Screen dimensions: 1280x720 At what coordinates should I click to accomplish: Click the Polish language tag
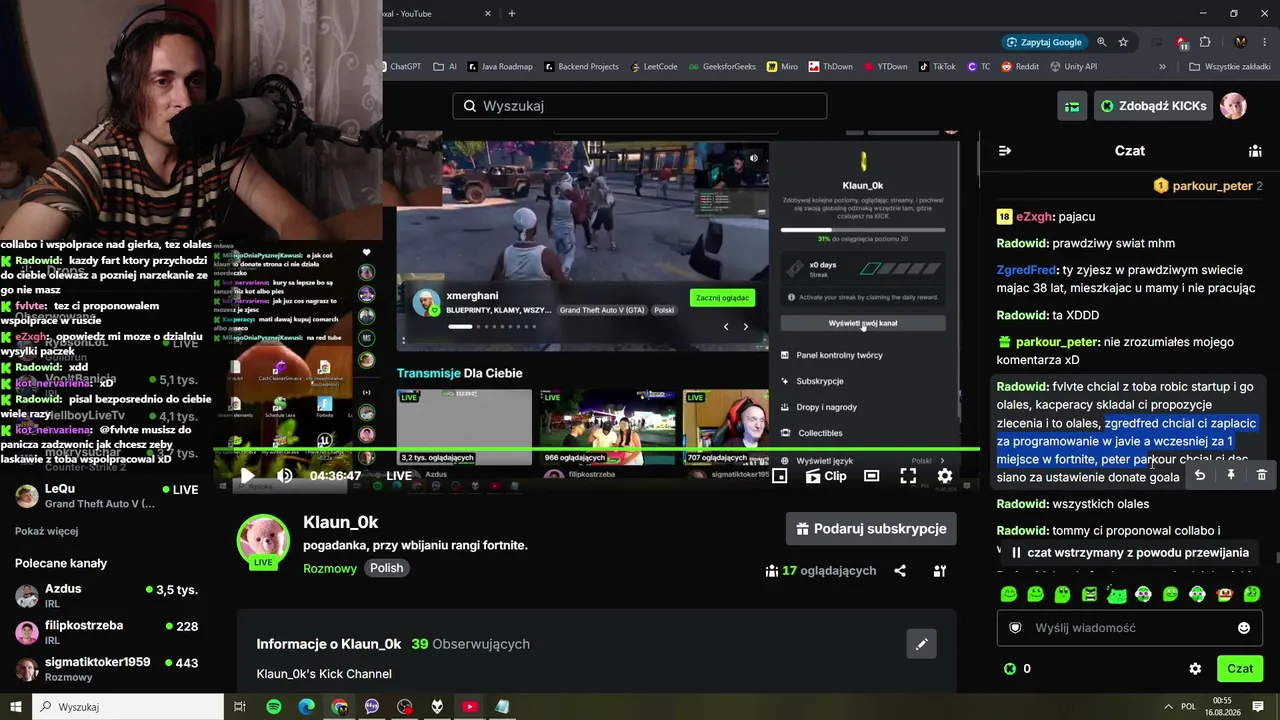pos(387,568)
